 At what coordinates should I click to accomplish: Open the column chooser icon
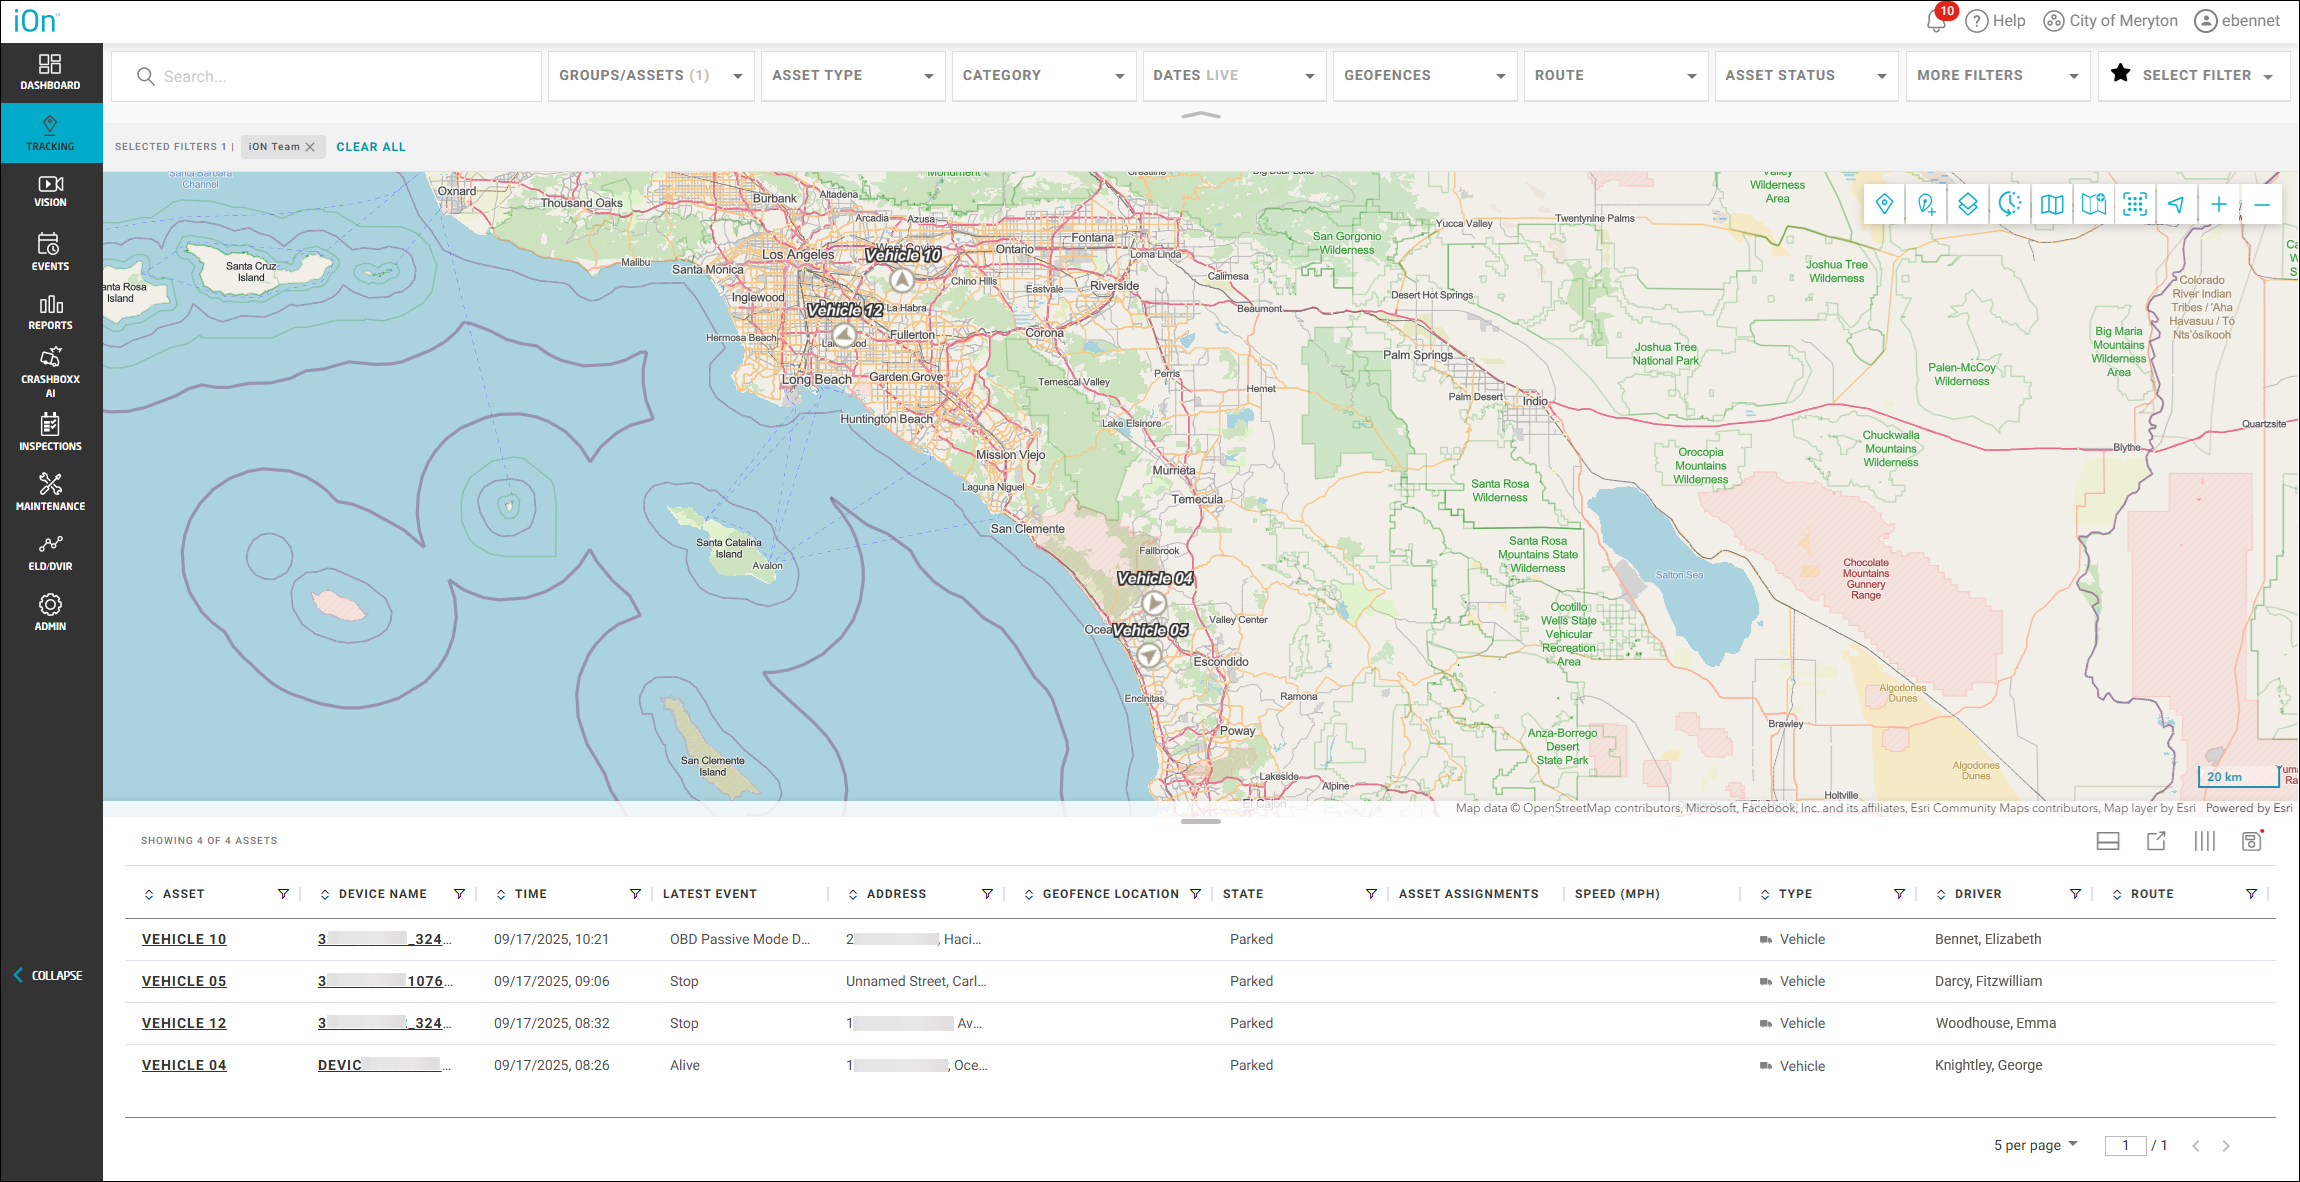[x=2204, y=841]
